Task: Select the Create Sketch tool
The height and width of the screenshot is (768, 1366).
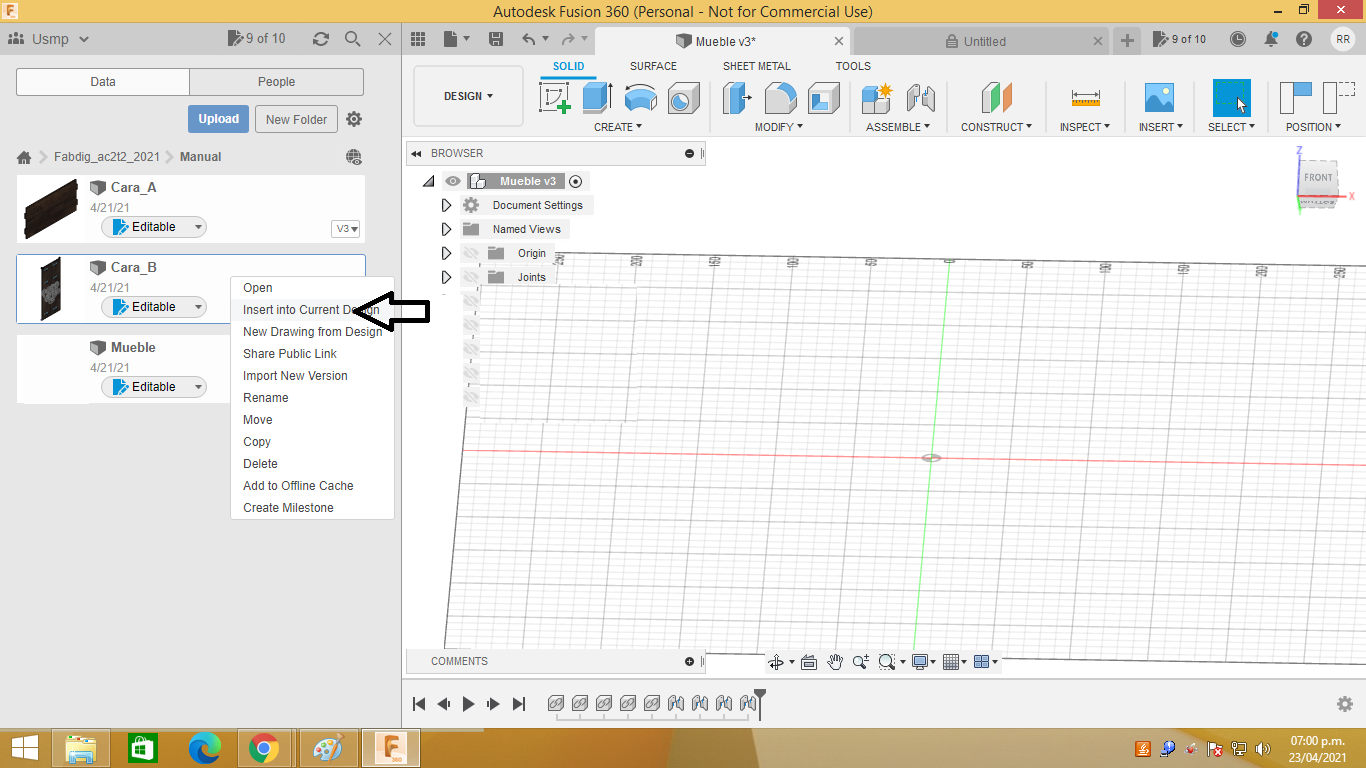Action: pyautogui.click(x=556, y=95)
